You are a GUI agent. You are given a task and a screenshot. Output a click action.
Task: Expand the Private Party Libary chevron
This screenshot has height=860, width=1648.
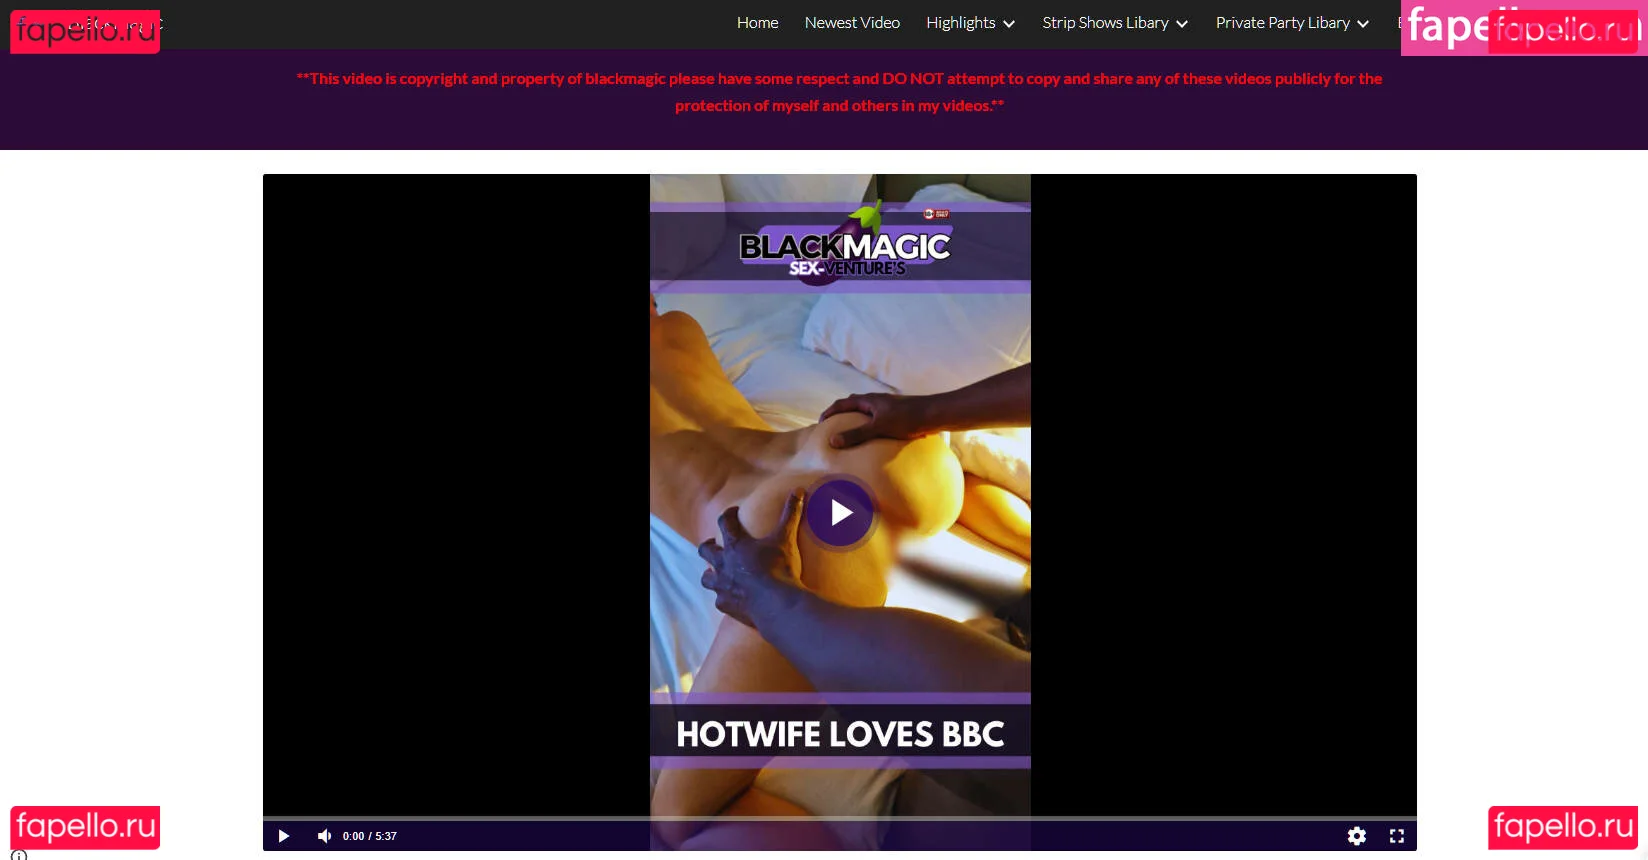1363,24
